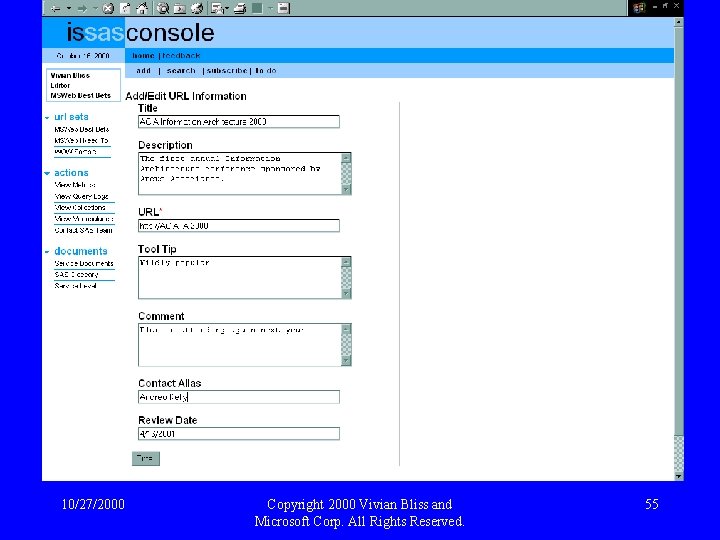Click the page scrollbar down arrow
The image size is (720, 540).
pos(678,477)
